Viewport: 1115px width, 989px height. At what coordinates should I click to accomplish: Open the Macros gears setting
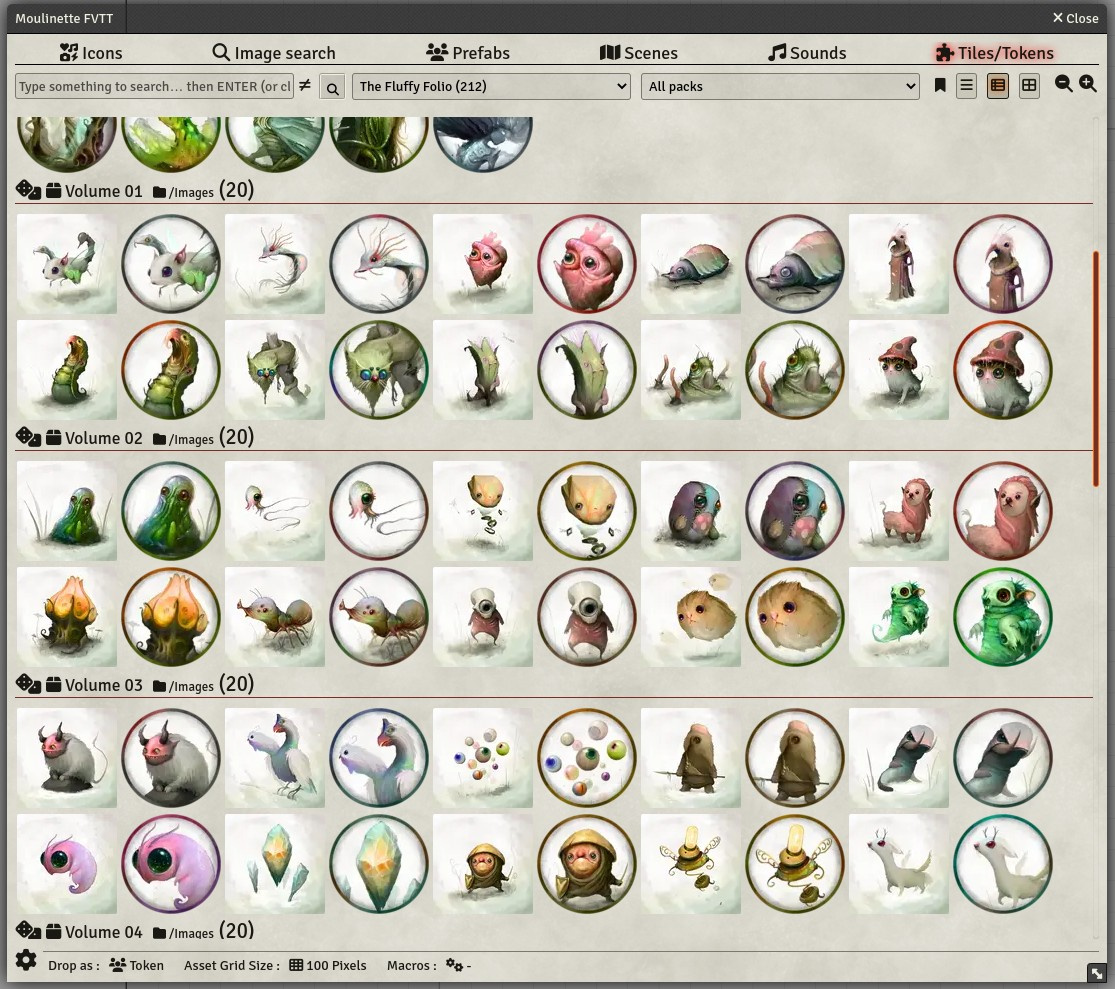[x=454, y=965]
